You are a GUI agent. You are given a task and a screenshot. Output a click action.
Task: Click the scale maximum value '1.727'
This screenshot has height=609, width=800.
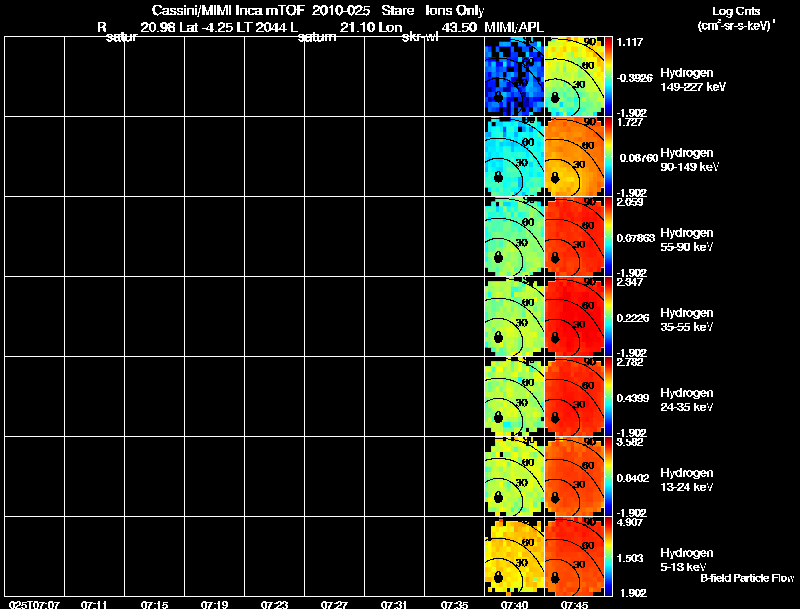[x=630, y=122]
